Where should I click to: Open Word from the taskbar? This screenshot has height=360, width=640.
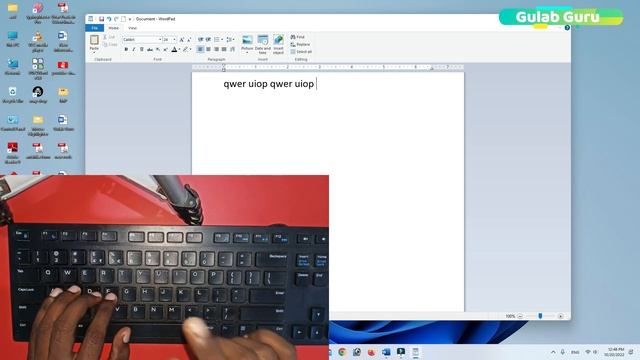[386, 352]
